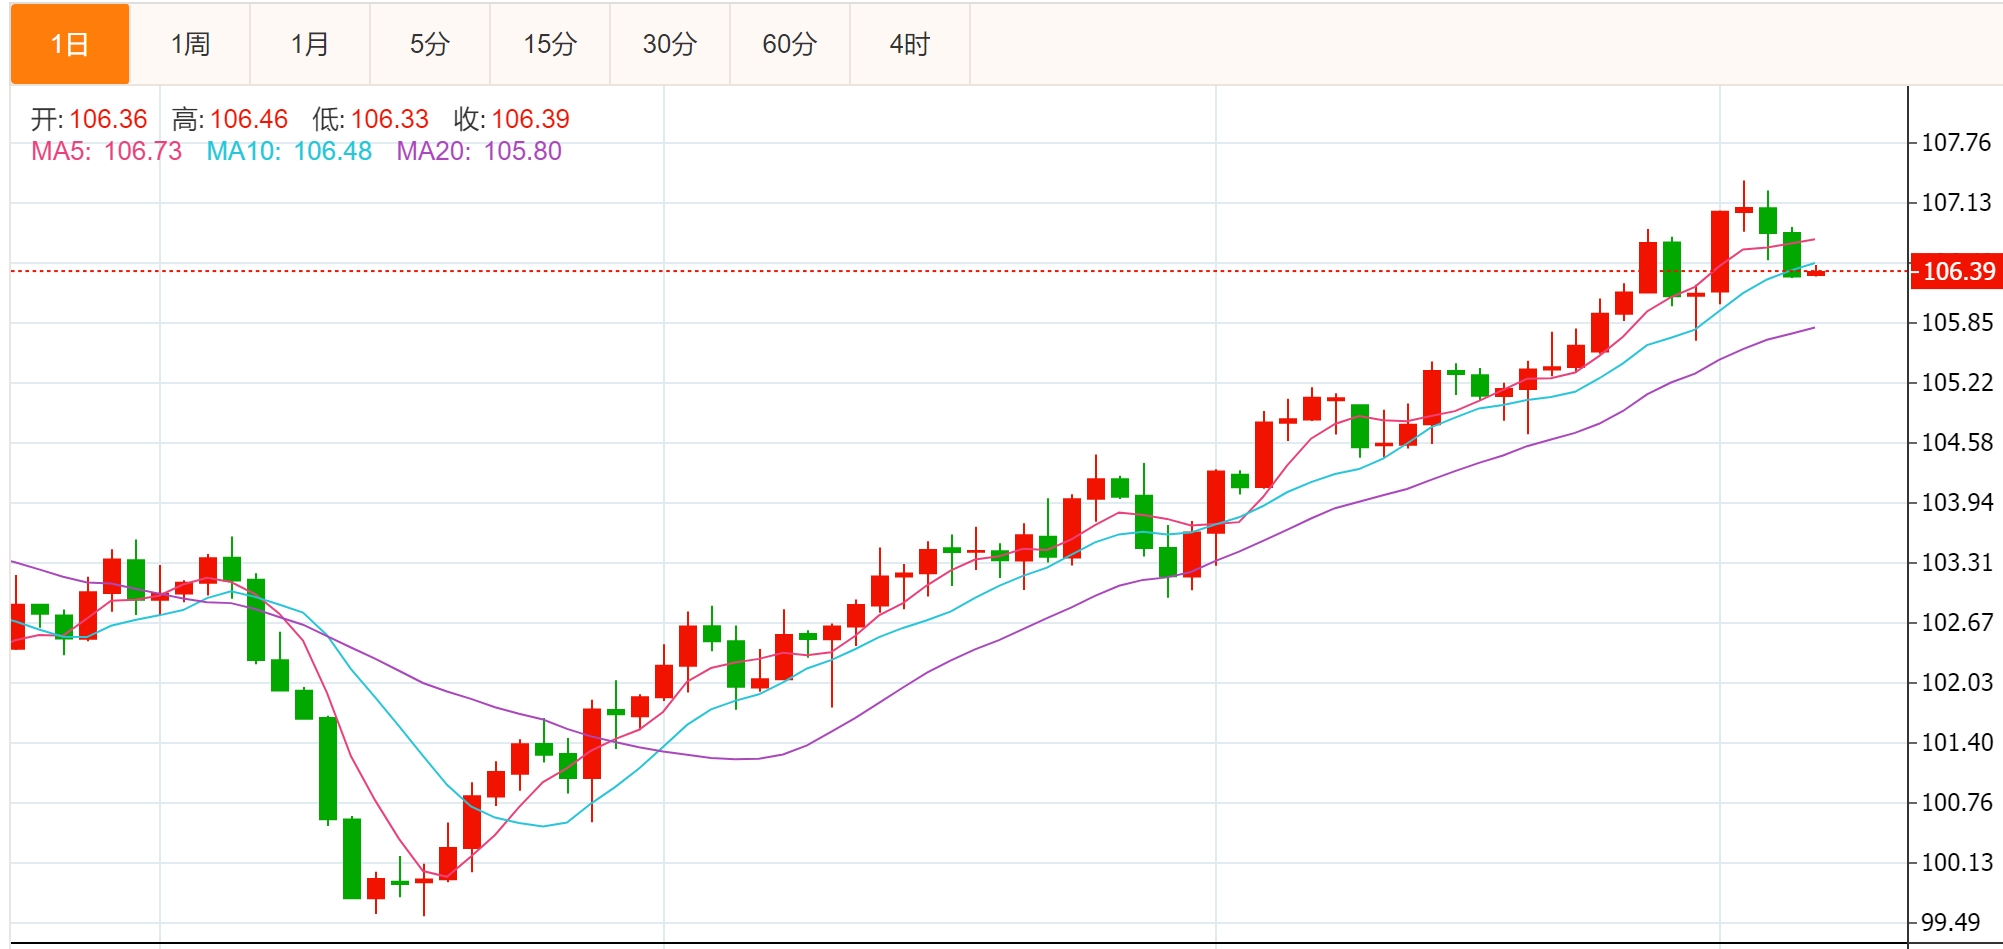Switch to the 4时 four-hour tab

tap(910, 44)
